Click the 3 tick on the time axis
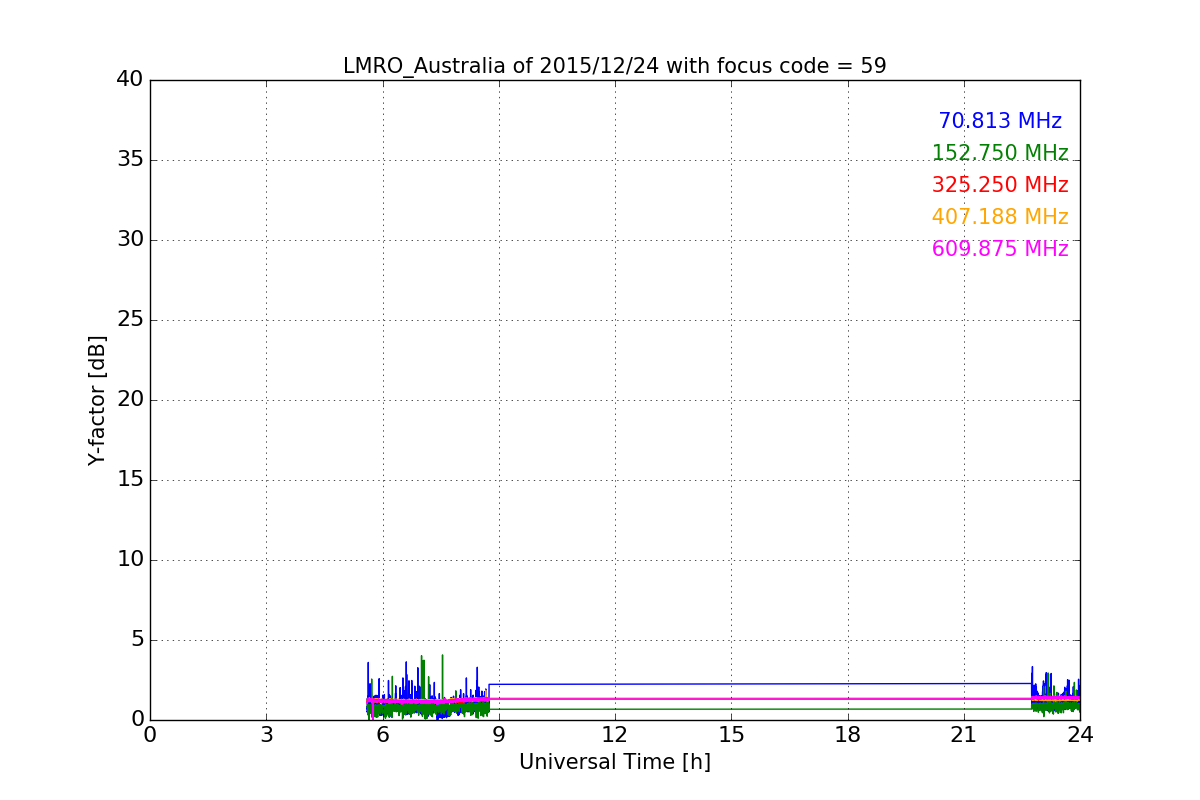The width and height of the screenshot is (1200, 800). pos(266,735)
